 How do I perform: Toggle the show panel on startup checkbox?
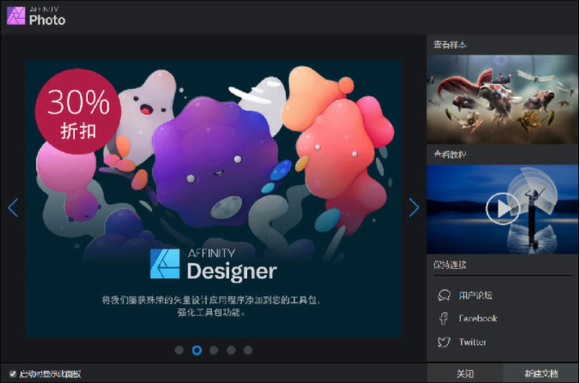pyautogui.click(x=13, y=373)
